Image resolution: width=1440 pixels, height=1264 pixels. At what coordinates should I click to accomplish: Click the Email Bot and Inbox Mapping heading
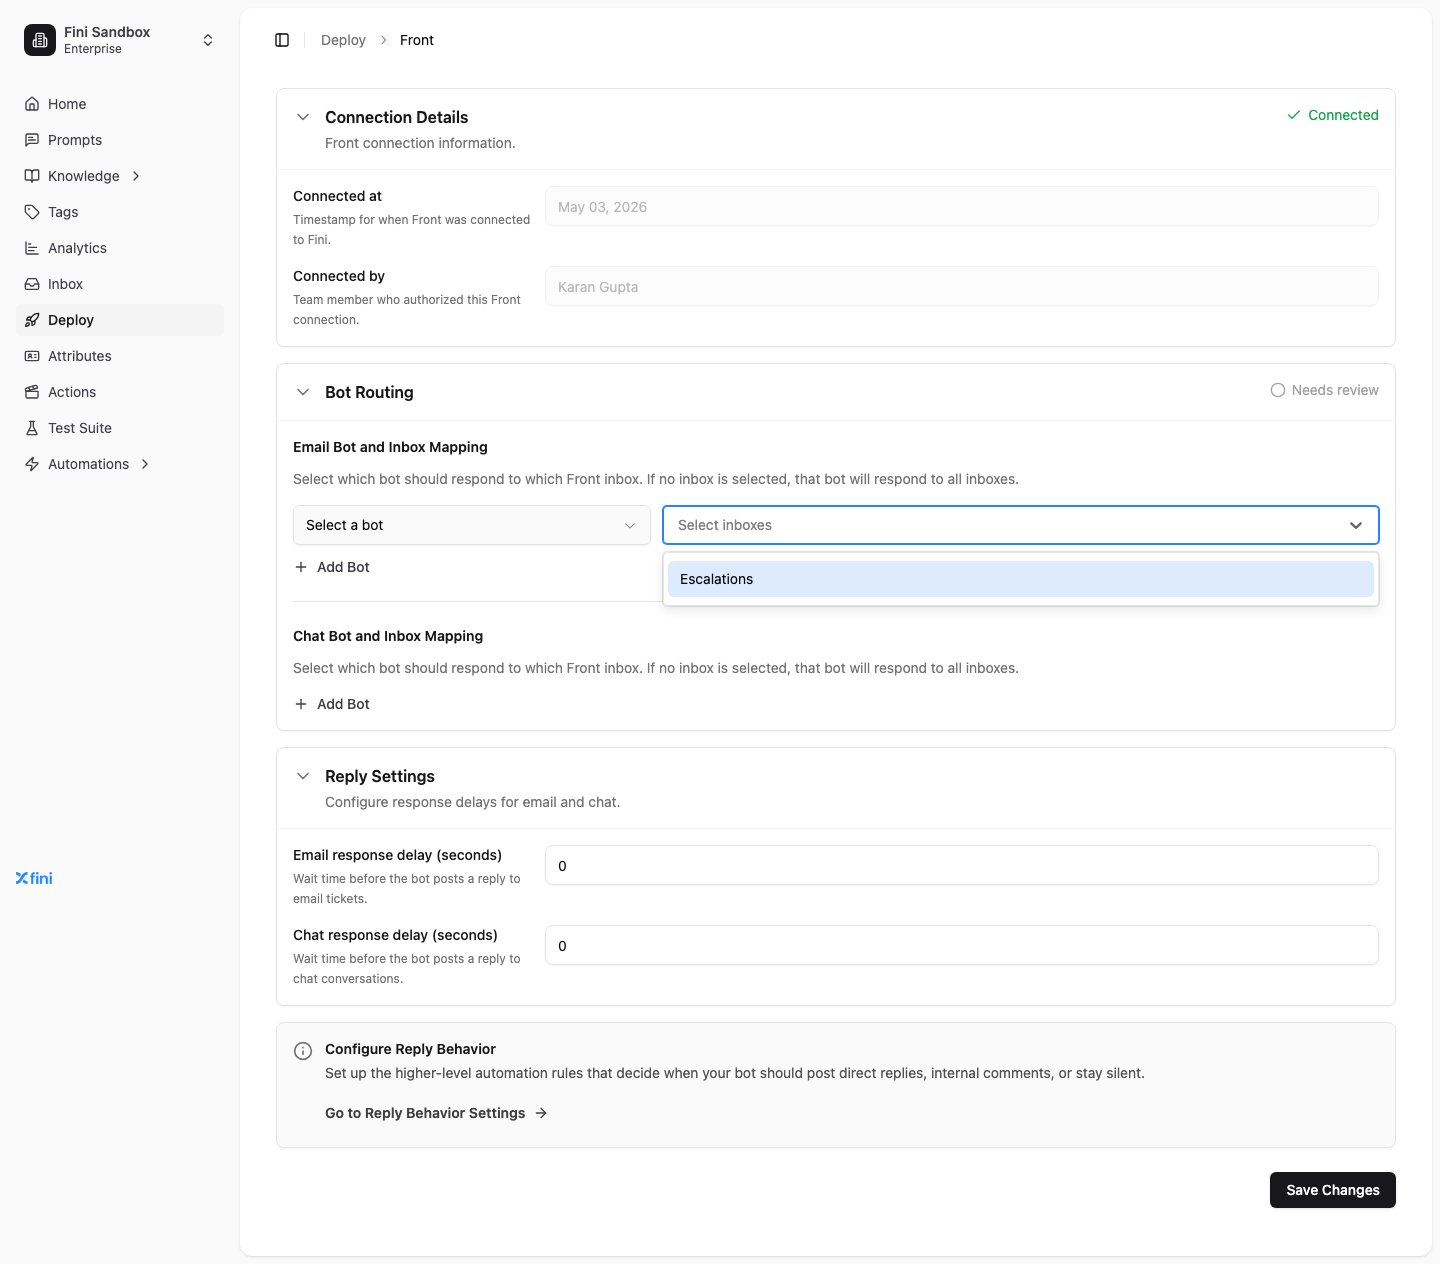(x=390, y=447)
